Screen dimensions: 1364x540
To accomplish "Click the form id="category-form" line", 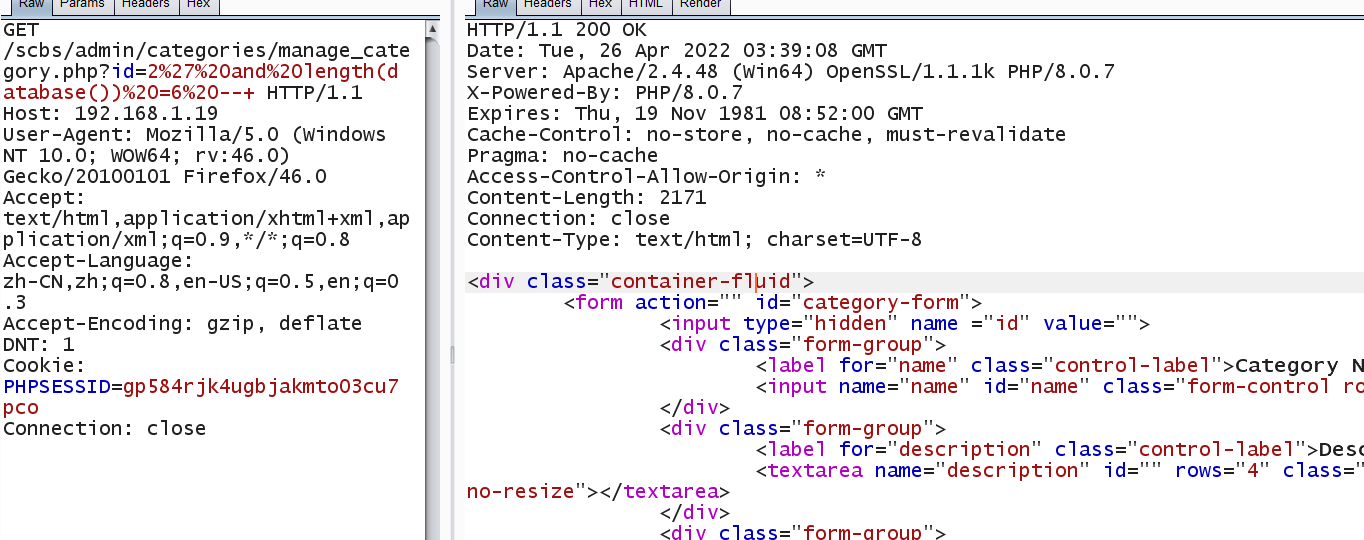I will click(772, 302).
